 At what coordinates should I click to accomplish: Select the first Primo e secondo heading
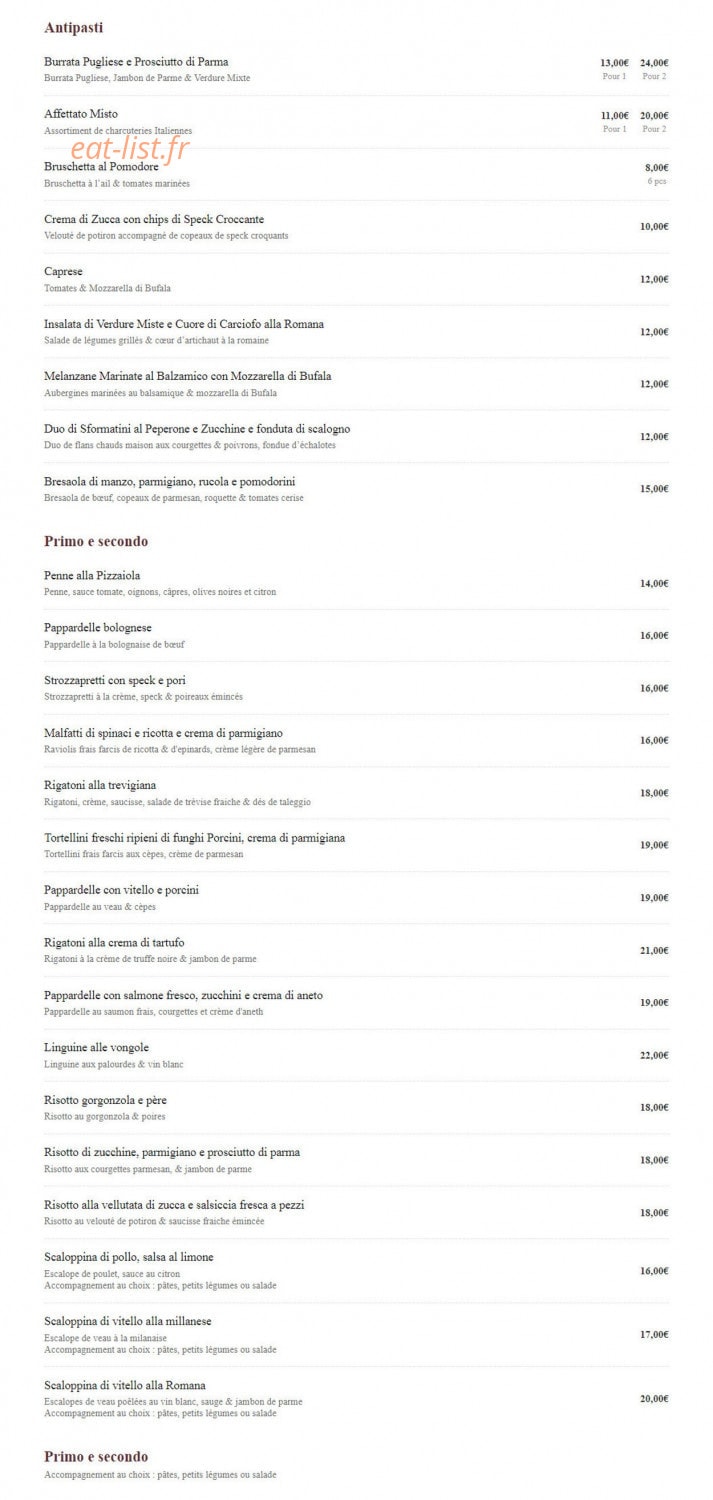pos(96,541)
